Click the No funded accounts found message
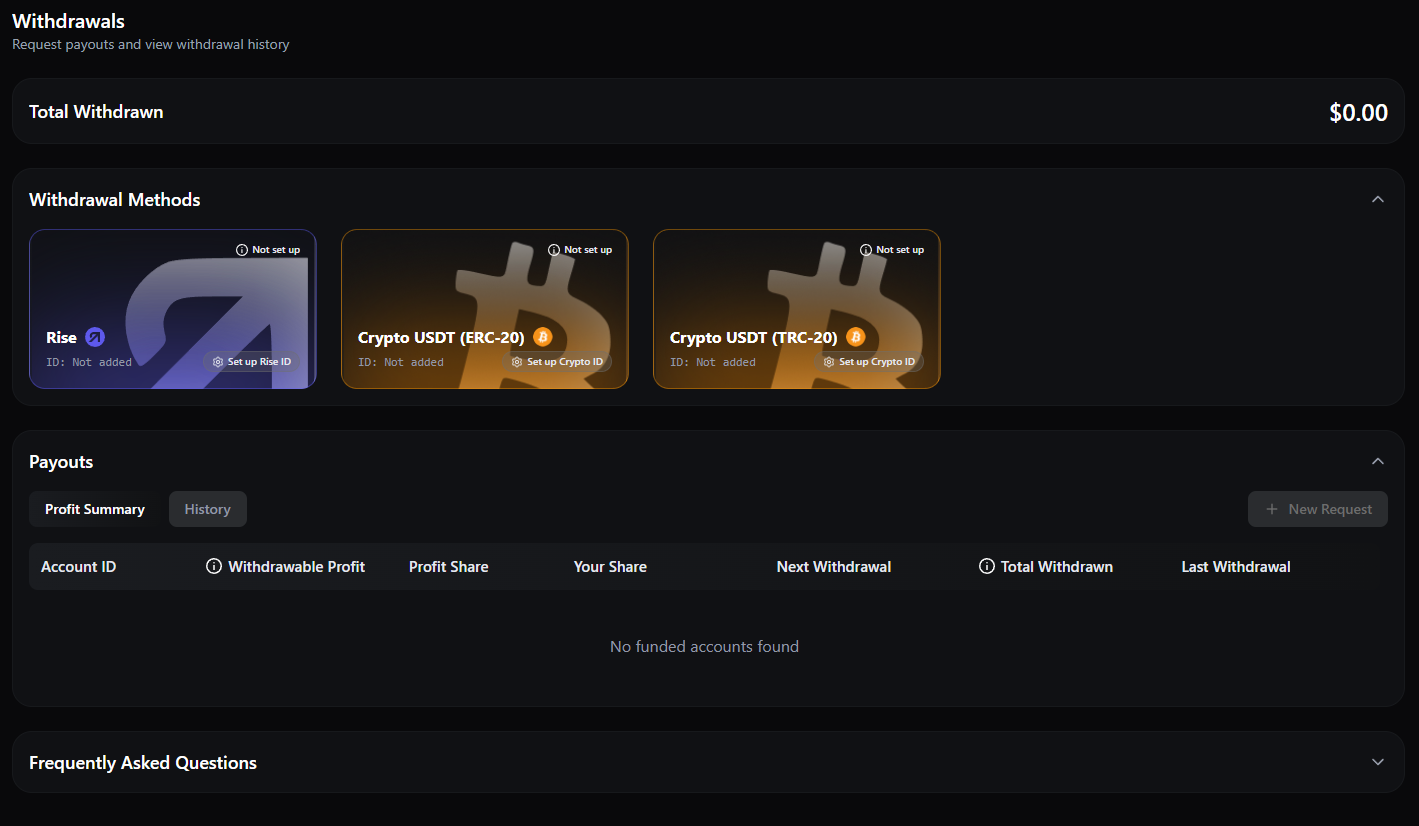This screenshot has height=826, width=1419. coord(705,647)
